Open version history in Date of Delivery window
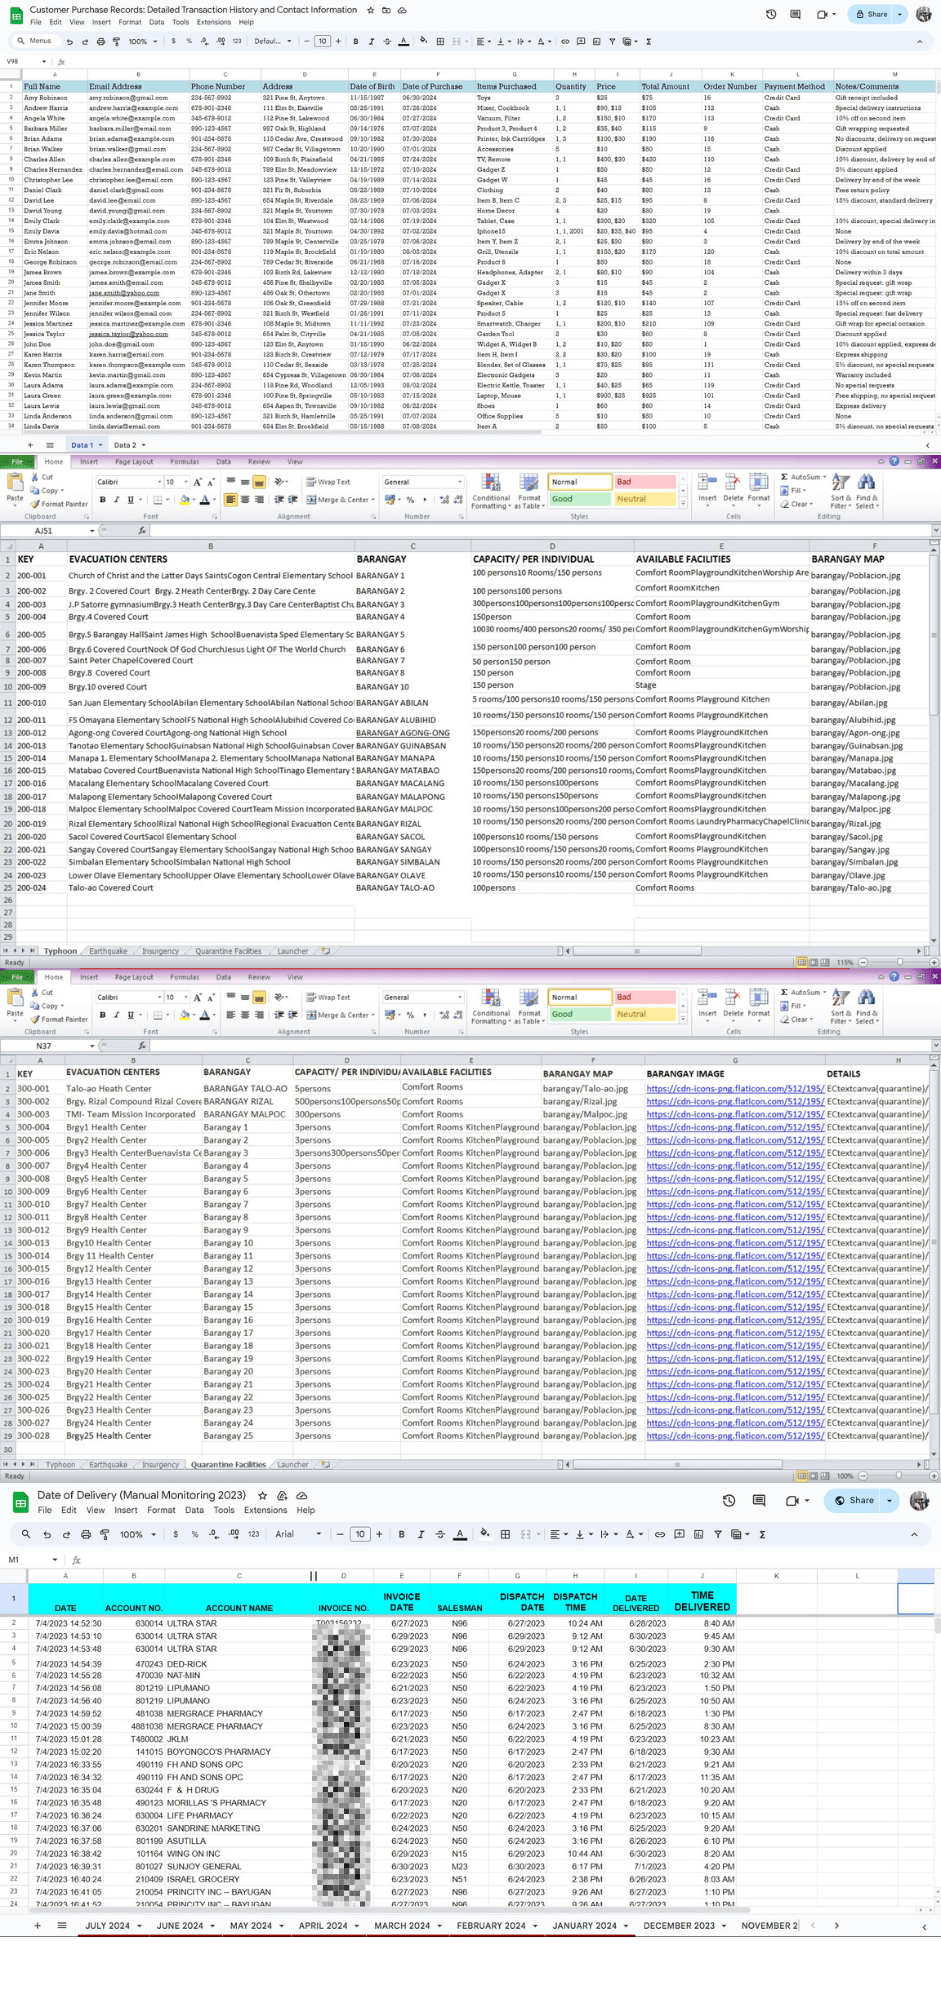Image resolution: width=941 pixels, height=2000 pixels. tap(729, 1501)
